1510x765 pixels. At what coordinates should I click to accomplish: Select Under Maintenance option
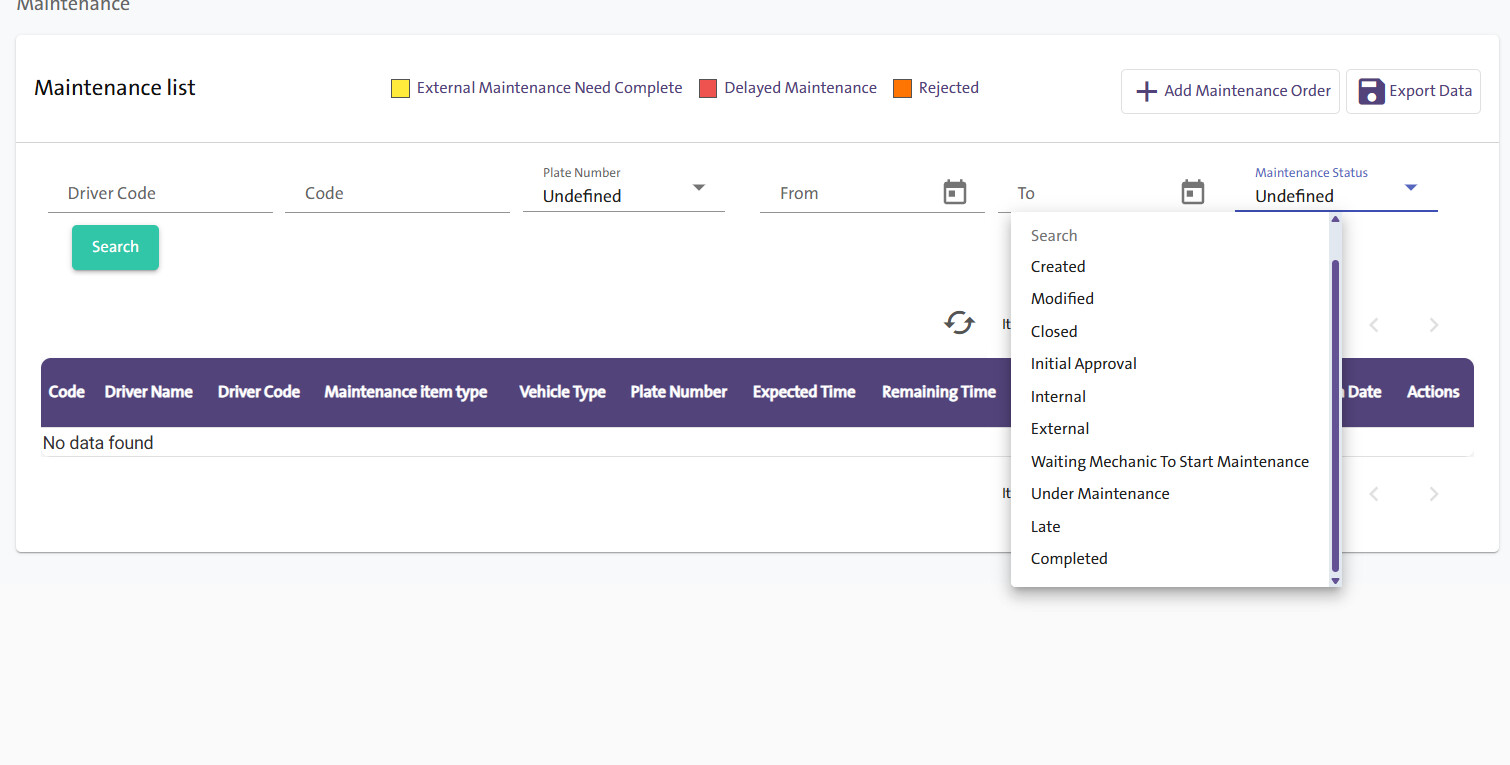[x=1171, y=494]
